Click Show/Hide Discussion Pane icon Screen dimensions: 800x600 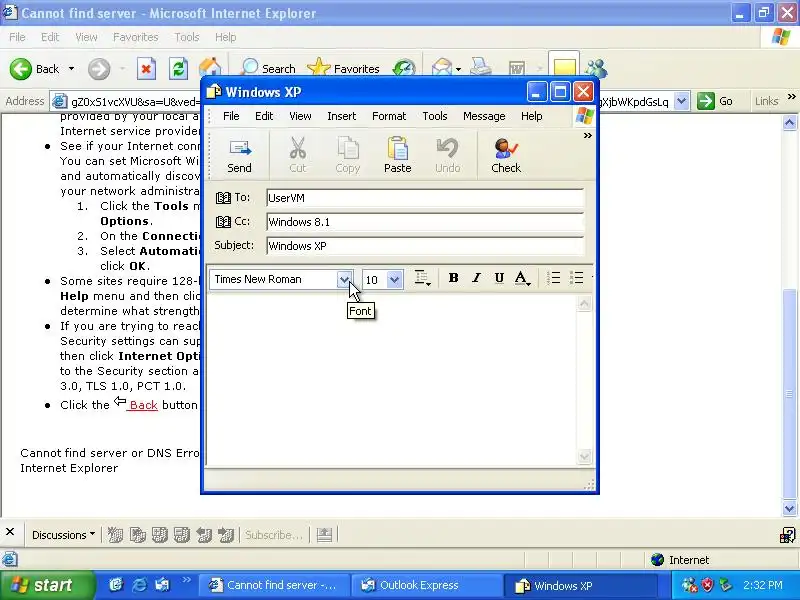point(324,535)
